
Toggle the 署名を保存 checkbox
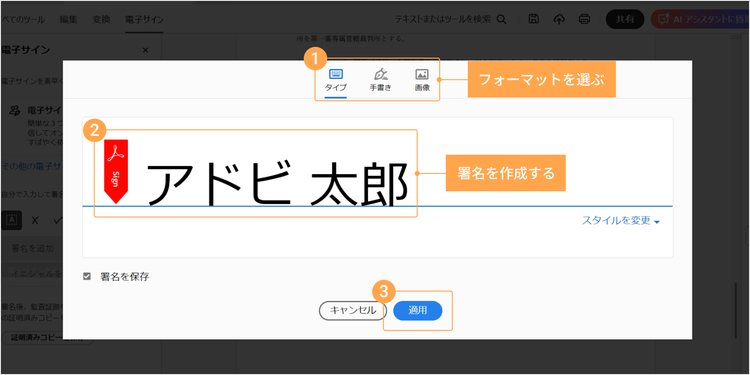[87, 276]
